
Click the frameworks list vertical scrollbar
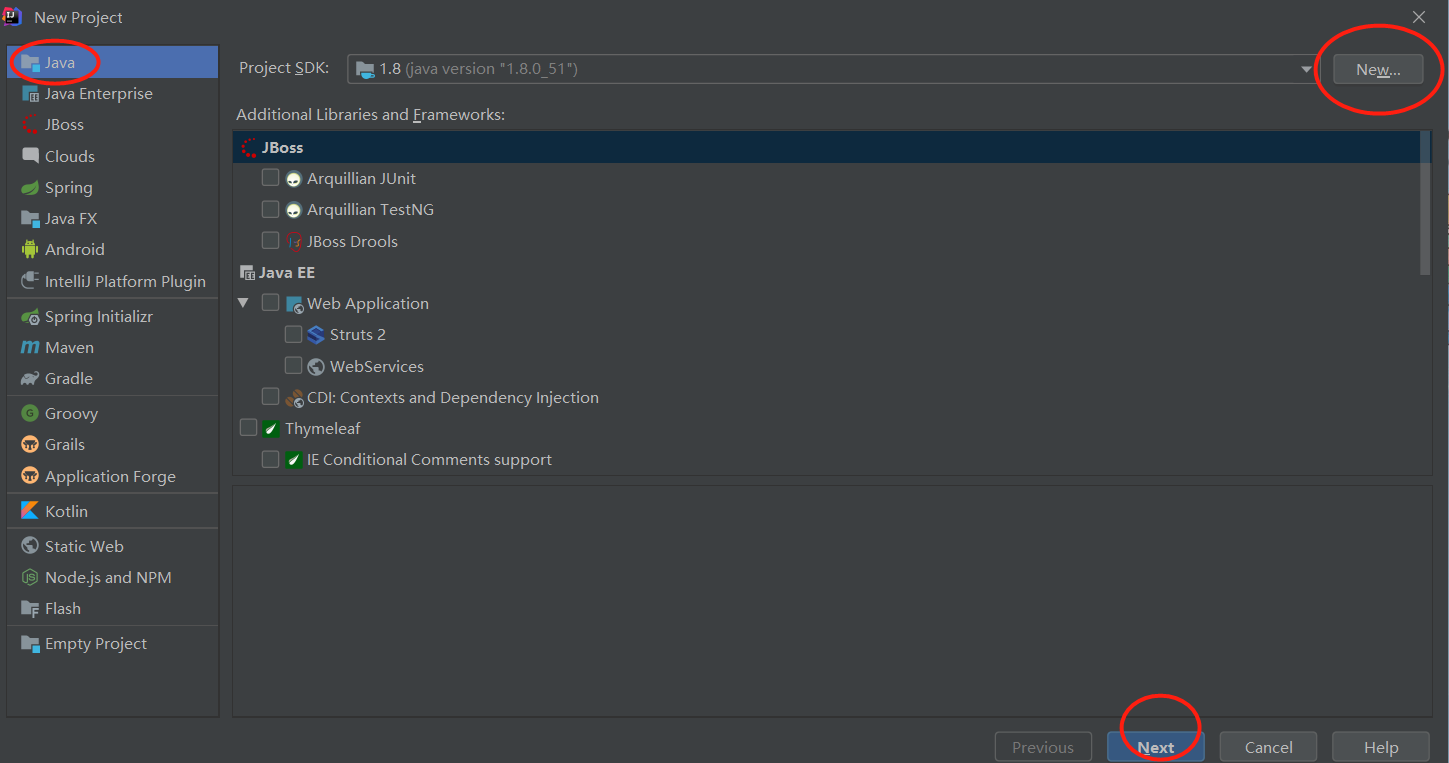click(1425, 205)
